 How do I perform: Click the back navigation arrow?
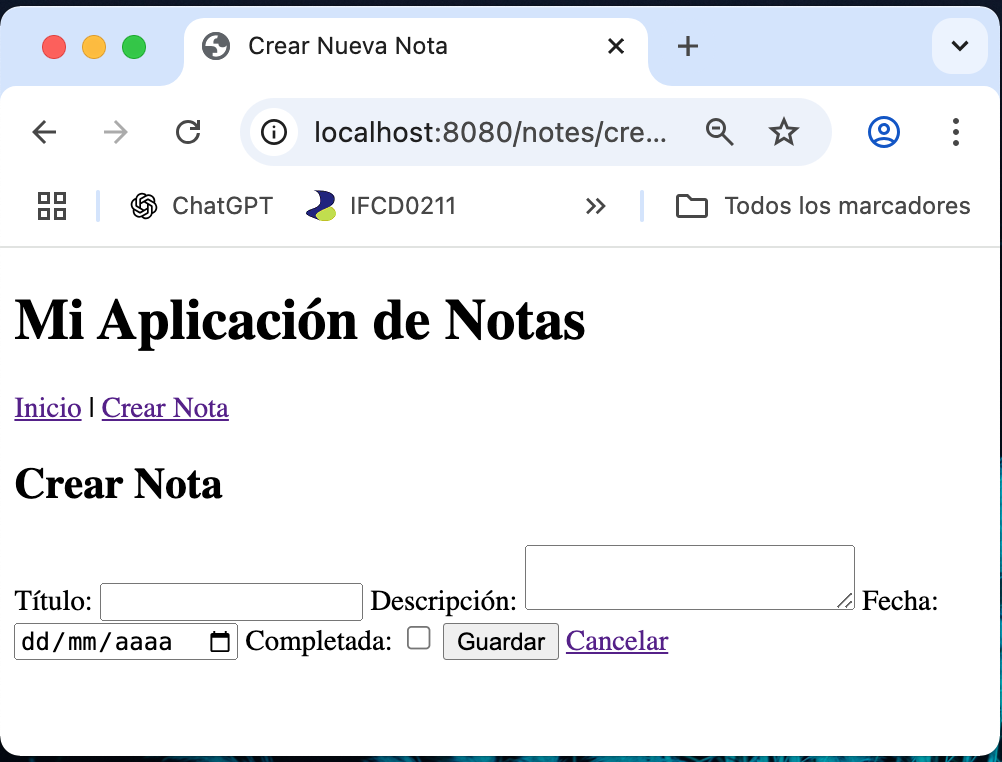(44, 131)
